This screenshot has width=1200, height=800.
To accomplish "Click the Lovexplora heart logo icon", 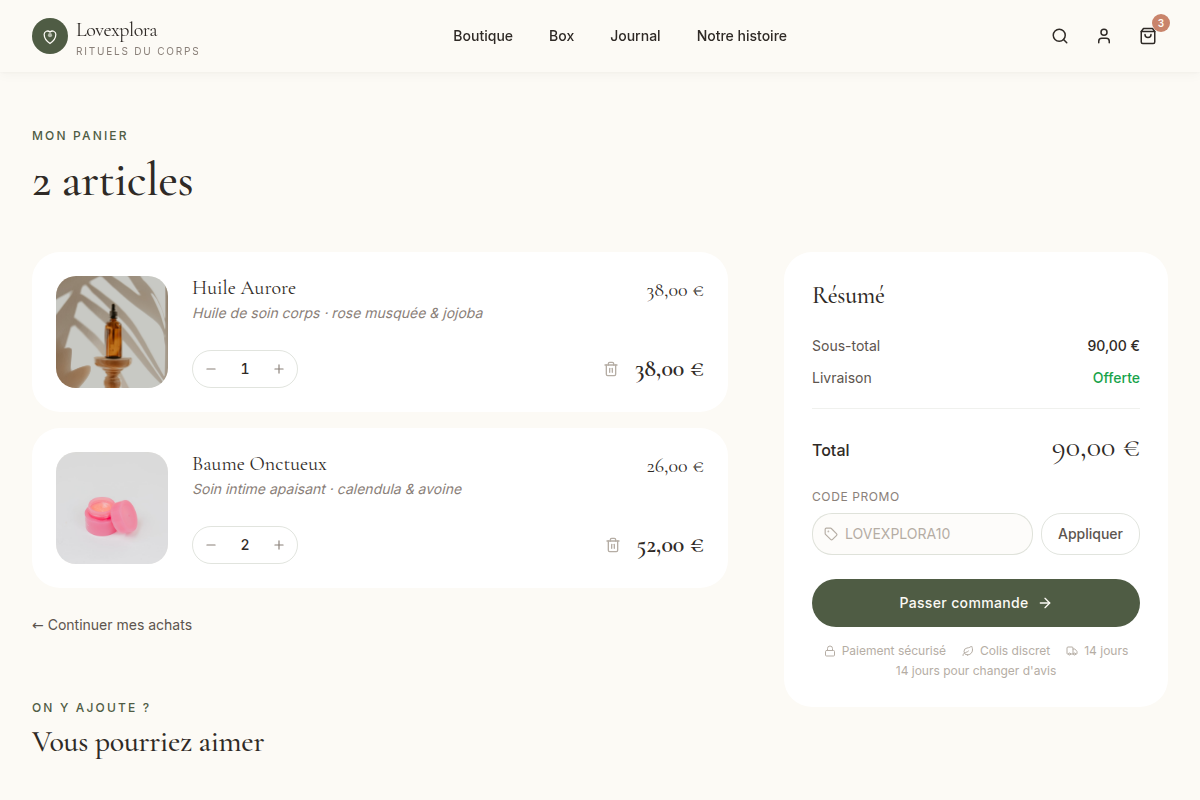I will (50, 36).
